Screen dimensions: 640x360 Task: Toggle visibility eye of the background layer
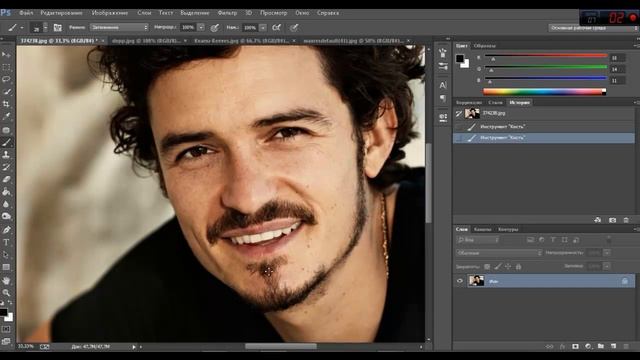pos(460,281)
